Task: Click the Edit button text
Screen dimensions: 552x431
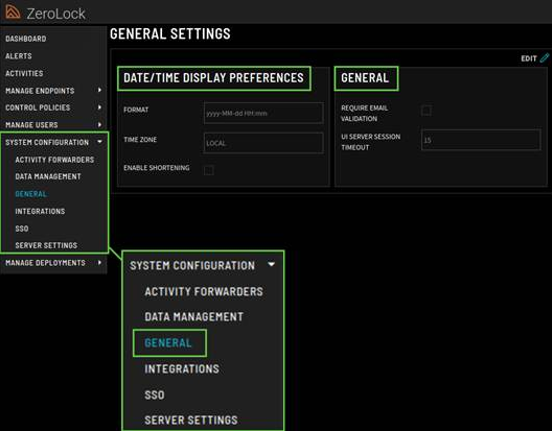Action: [x=529, y=58]
